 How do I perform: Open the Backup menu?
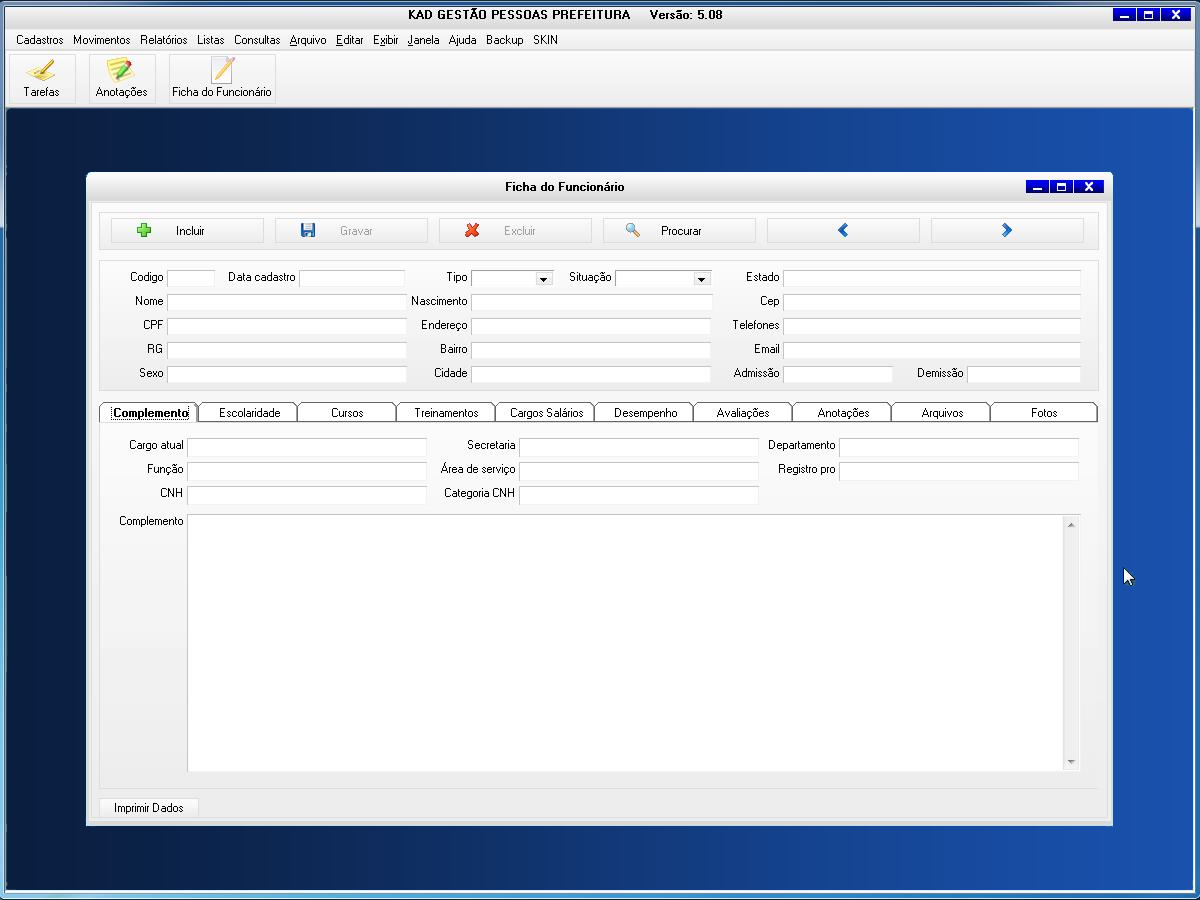(505, 40)
